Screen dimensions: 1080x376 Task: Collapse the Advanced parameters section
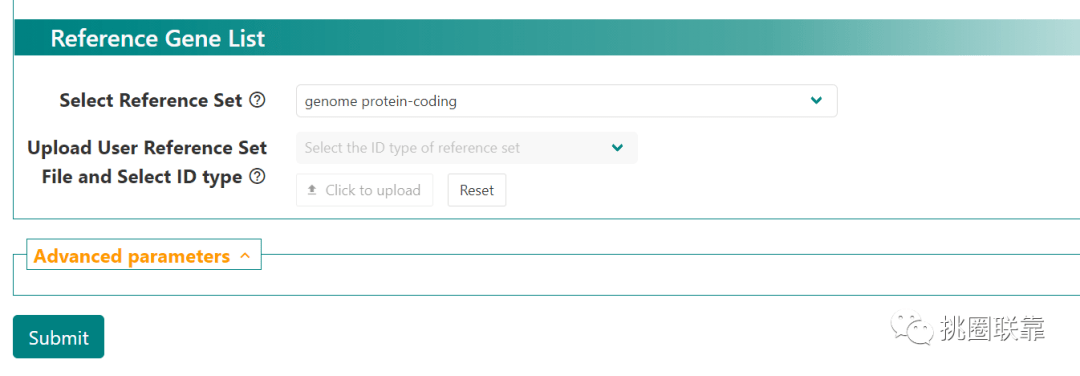[x=143, y=255]
